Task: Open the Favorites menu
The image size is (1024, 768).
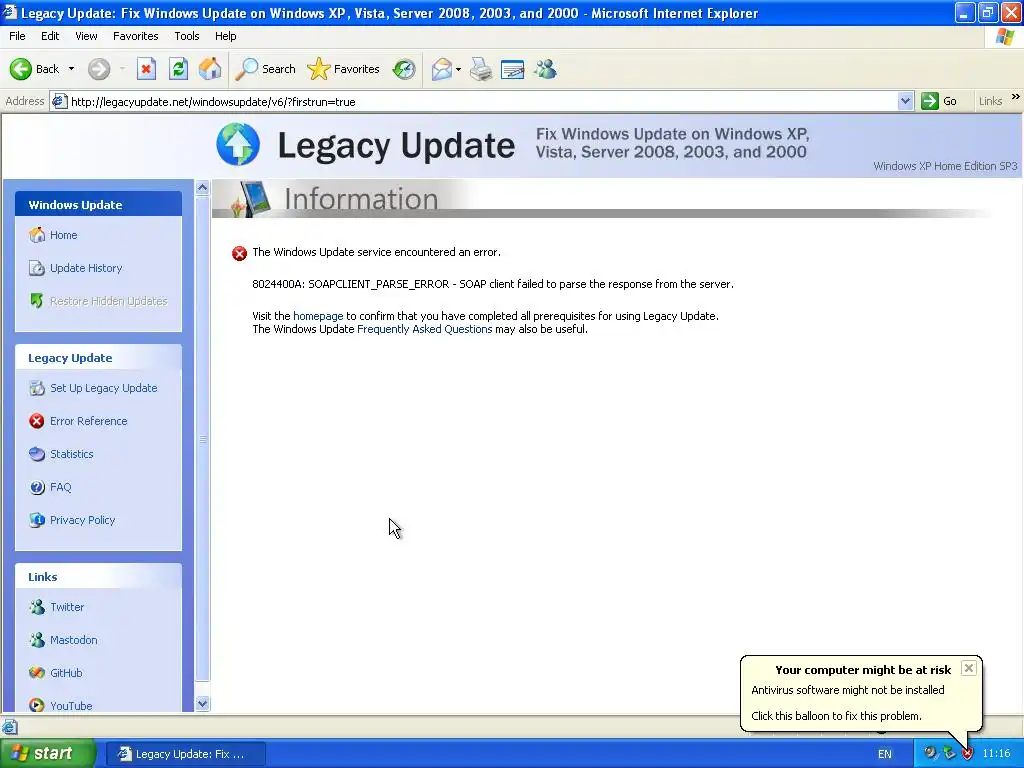Action: click(135, 36)
